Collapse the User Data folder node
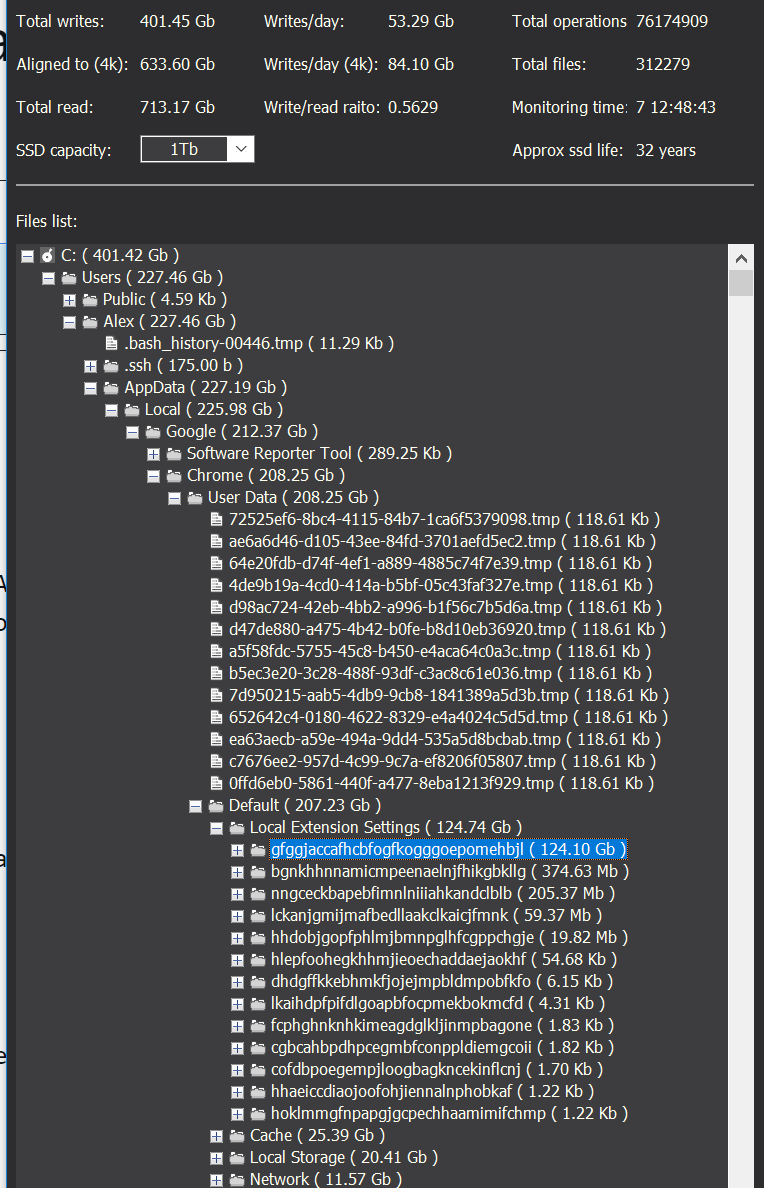 (x=174, y=498)
